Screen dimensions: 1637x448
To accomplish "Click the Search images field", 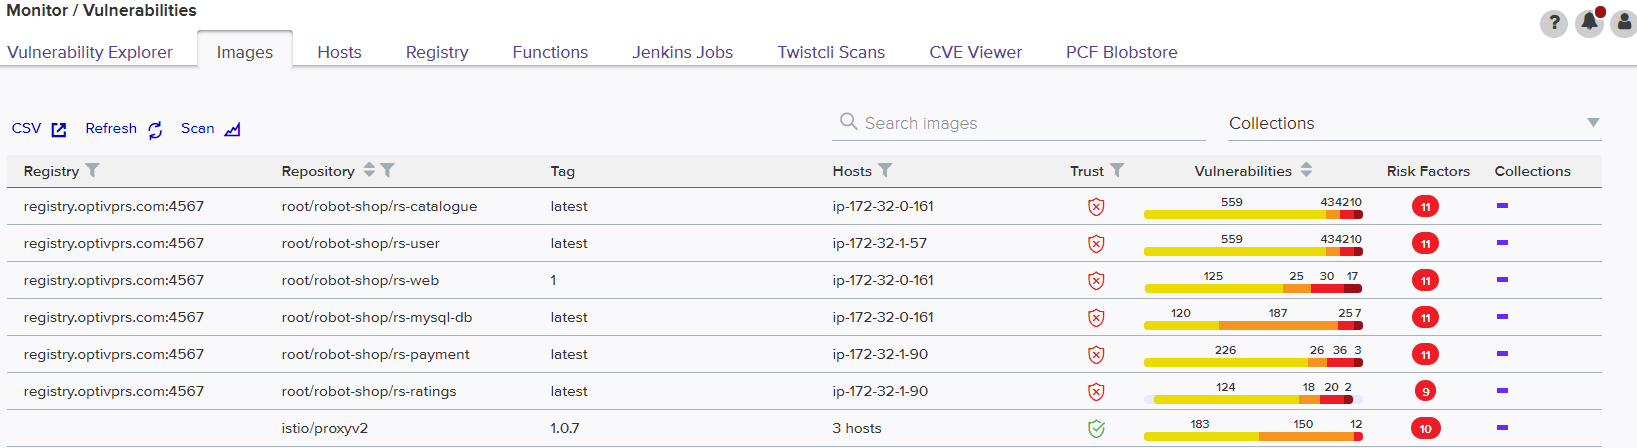I will pos(1020,123).
